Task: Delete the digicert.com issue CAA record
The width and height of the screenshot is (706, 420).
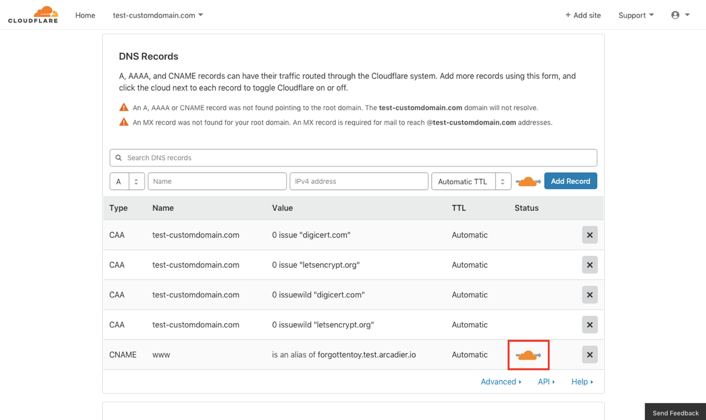Action: pos(589,235)
